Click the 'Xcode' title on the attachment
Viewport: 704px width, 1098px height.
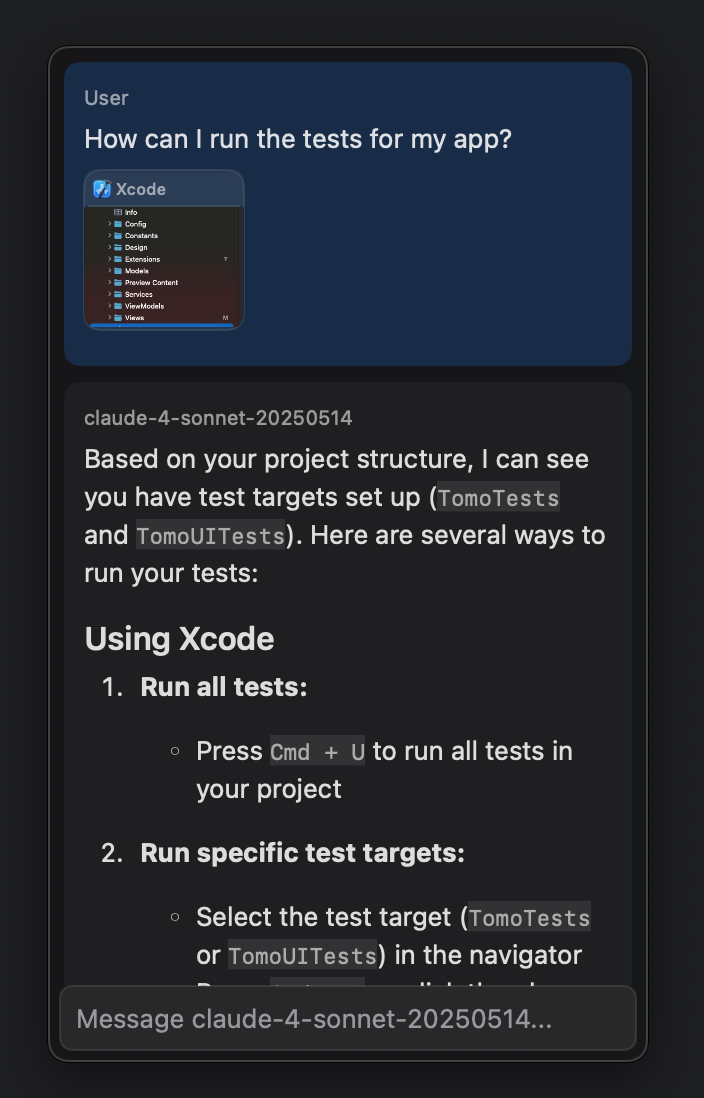141,189
